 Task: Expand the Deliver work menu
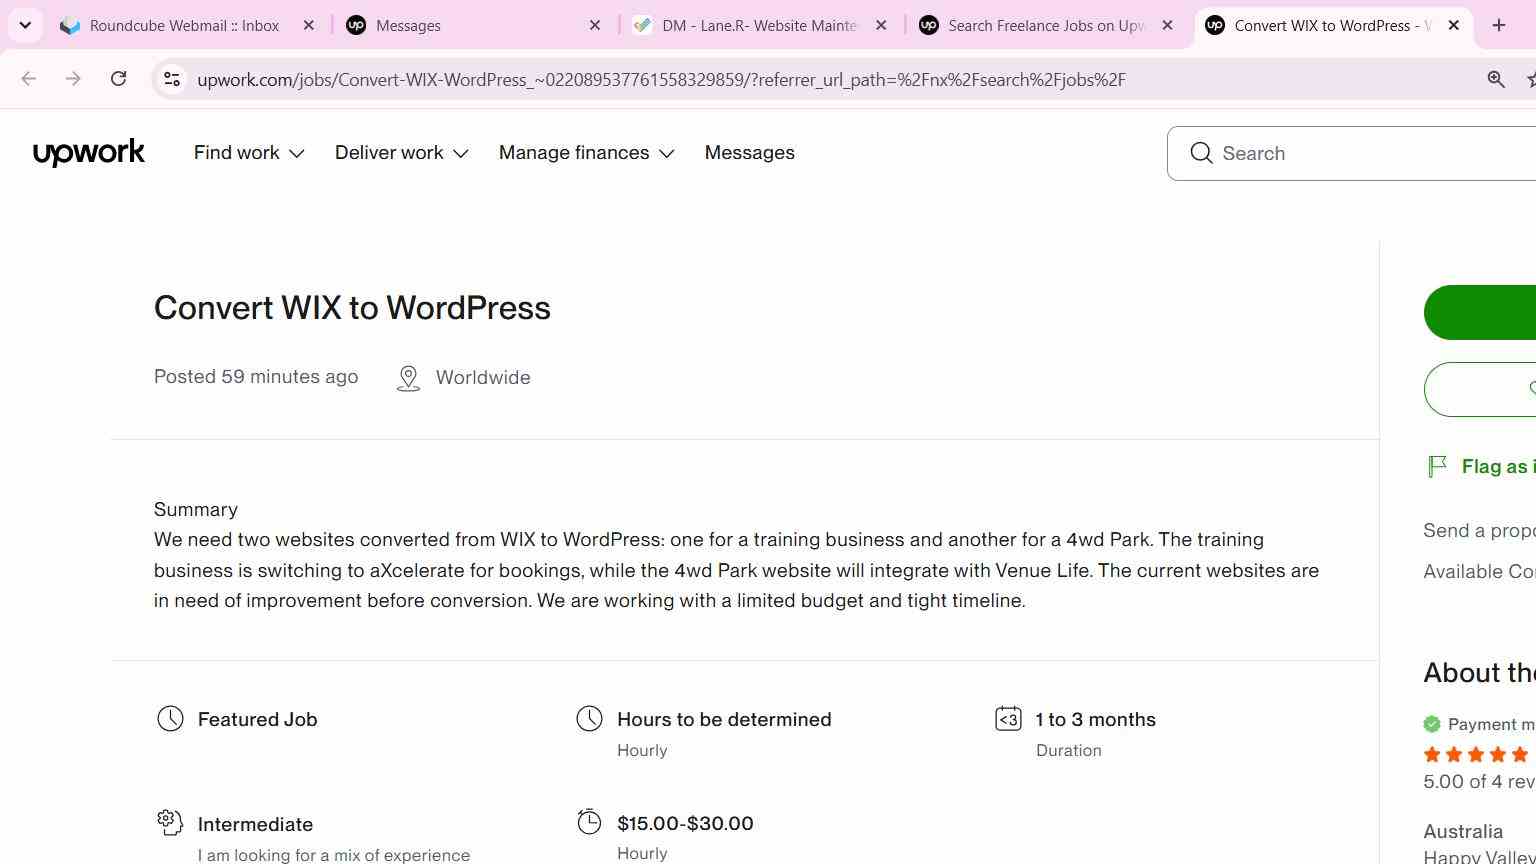click(x=402, y=153)
